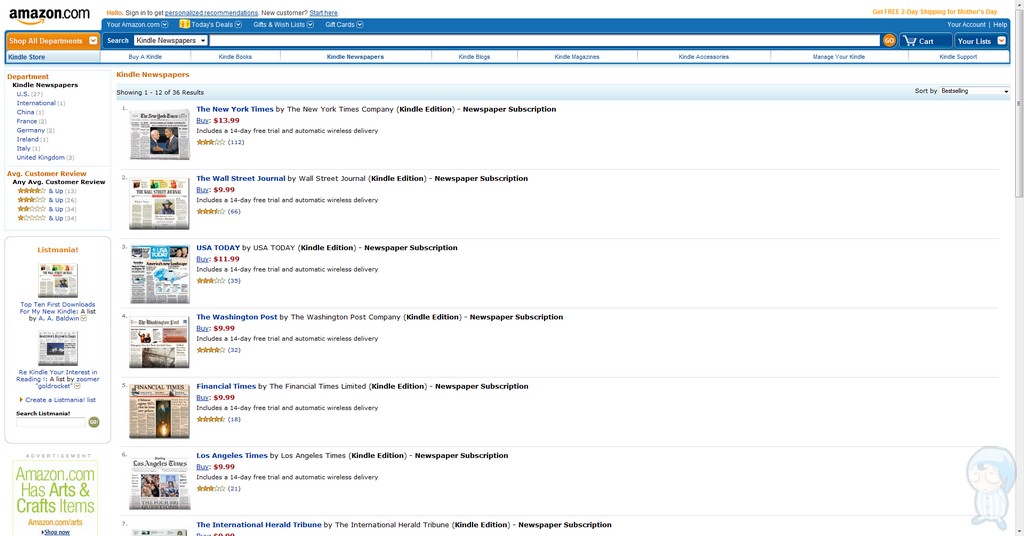Image resolution: width=1024 pixels, height=536 pixels.
Task: Click the Today's Deals gift icon
Action: coord(185,24)
